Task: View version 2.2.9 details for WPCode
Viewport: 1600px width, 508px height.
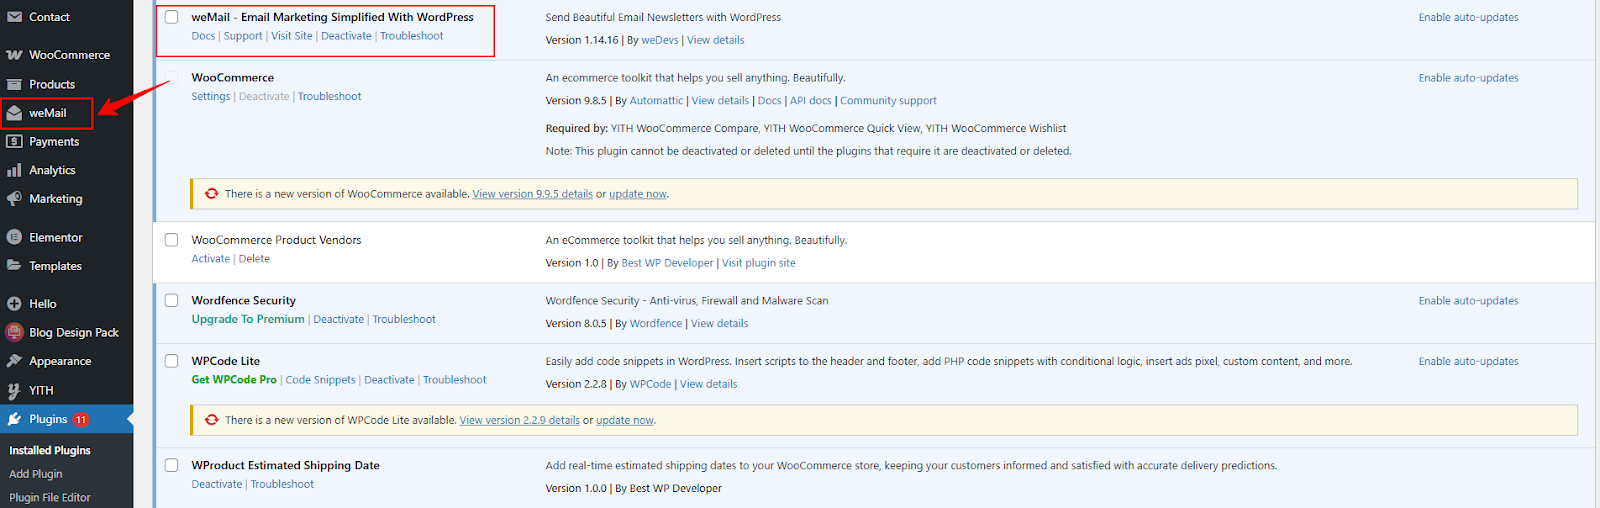Action: tap(520, 420)
